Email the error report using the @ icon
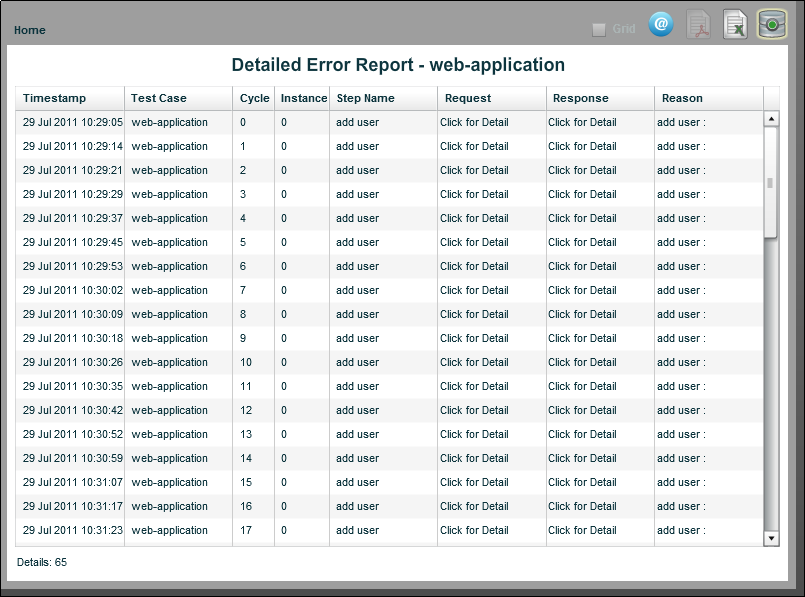 click(661, 25)
